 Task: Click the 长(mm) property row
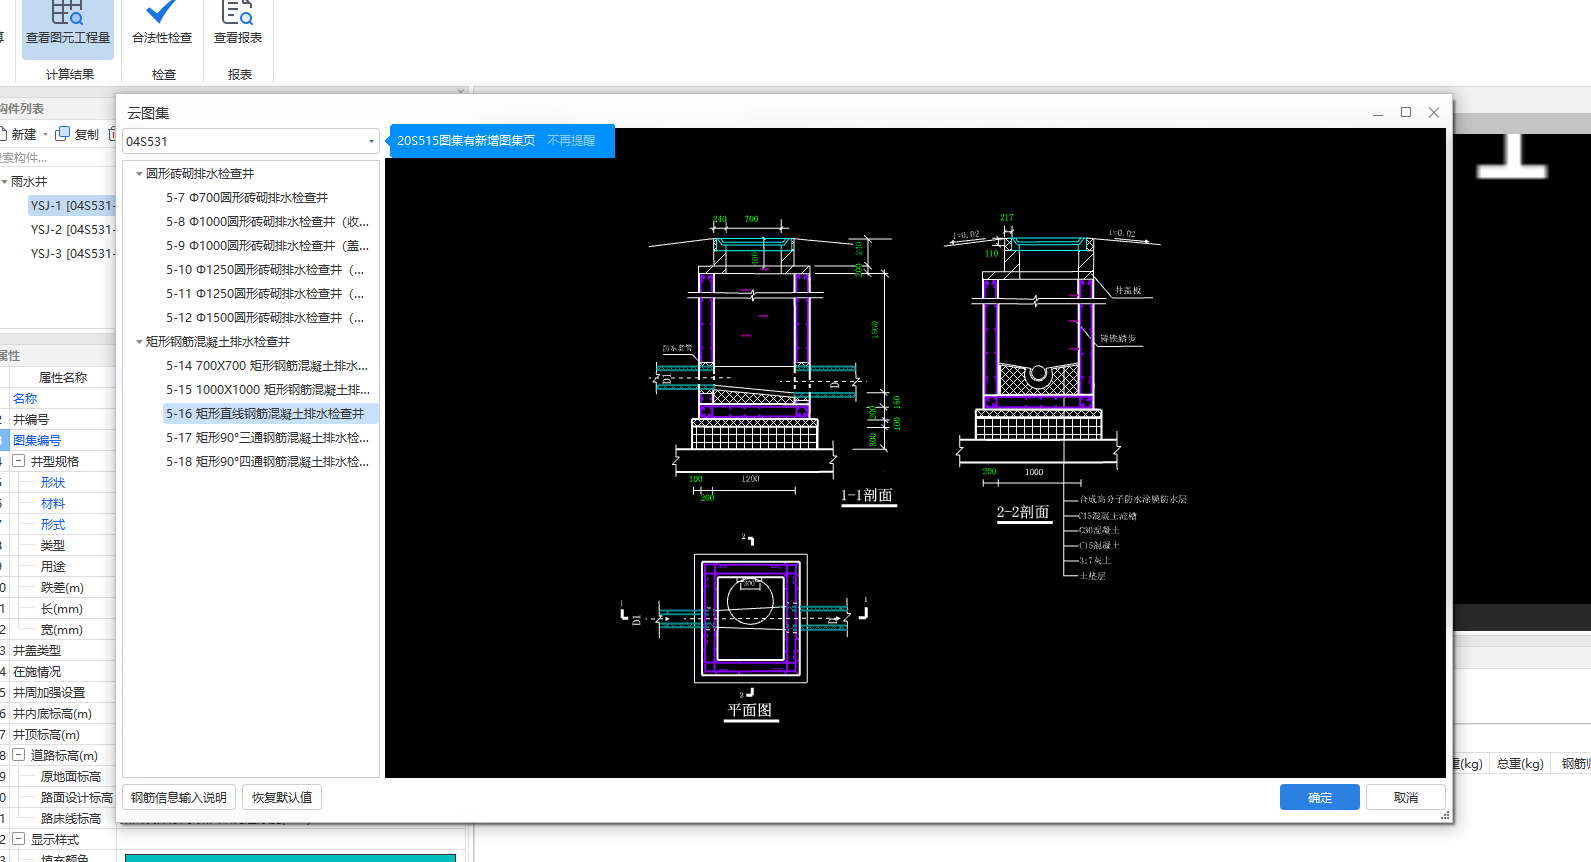60,608
